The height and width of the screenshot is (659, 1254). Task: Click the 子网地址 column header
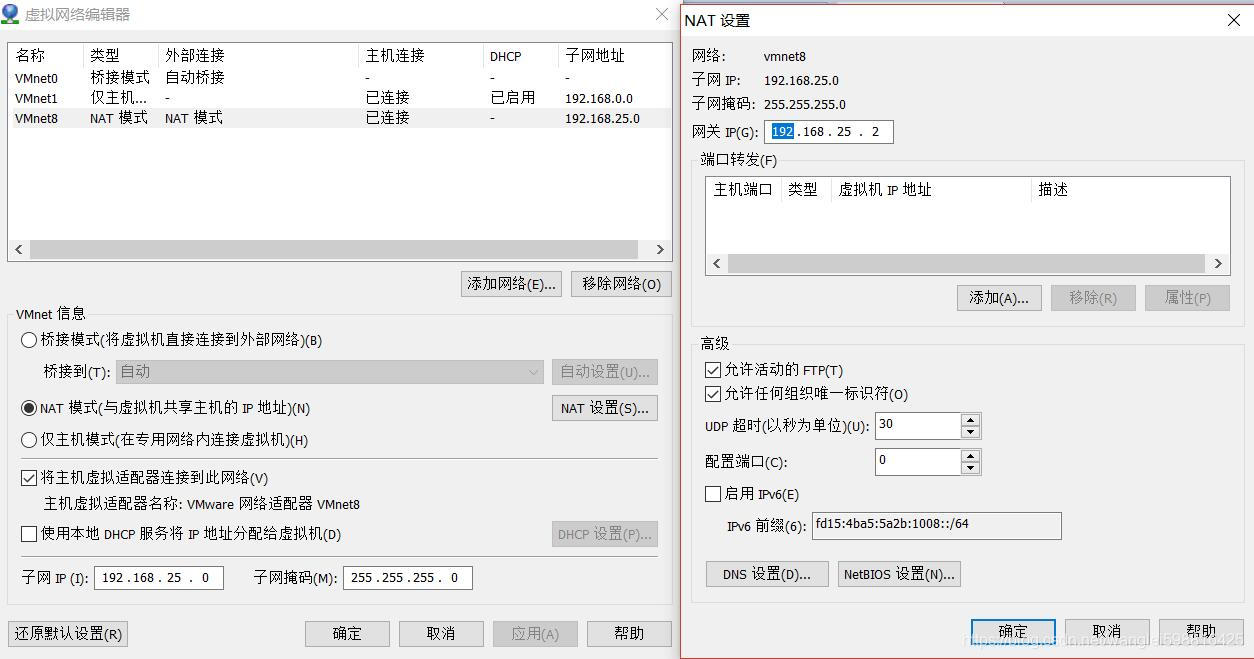click(x=595, y=56)
